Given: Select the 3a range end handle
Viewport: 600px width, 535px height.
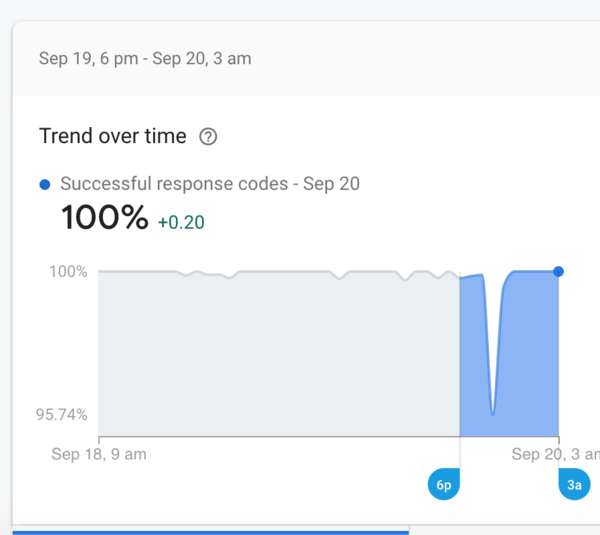Looking at the screenshot, I should coord(574,484).
